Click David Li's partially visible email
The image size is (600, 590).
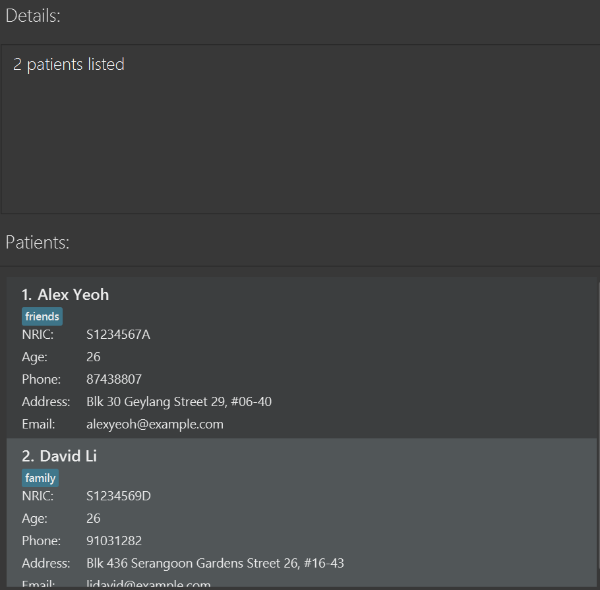coord(149,583)
